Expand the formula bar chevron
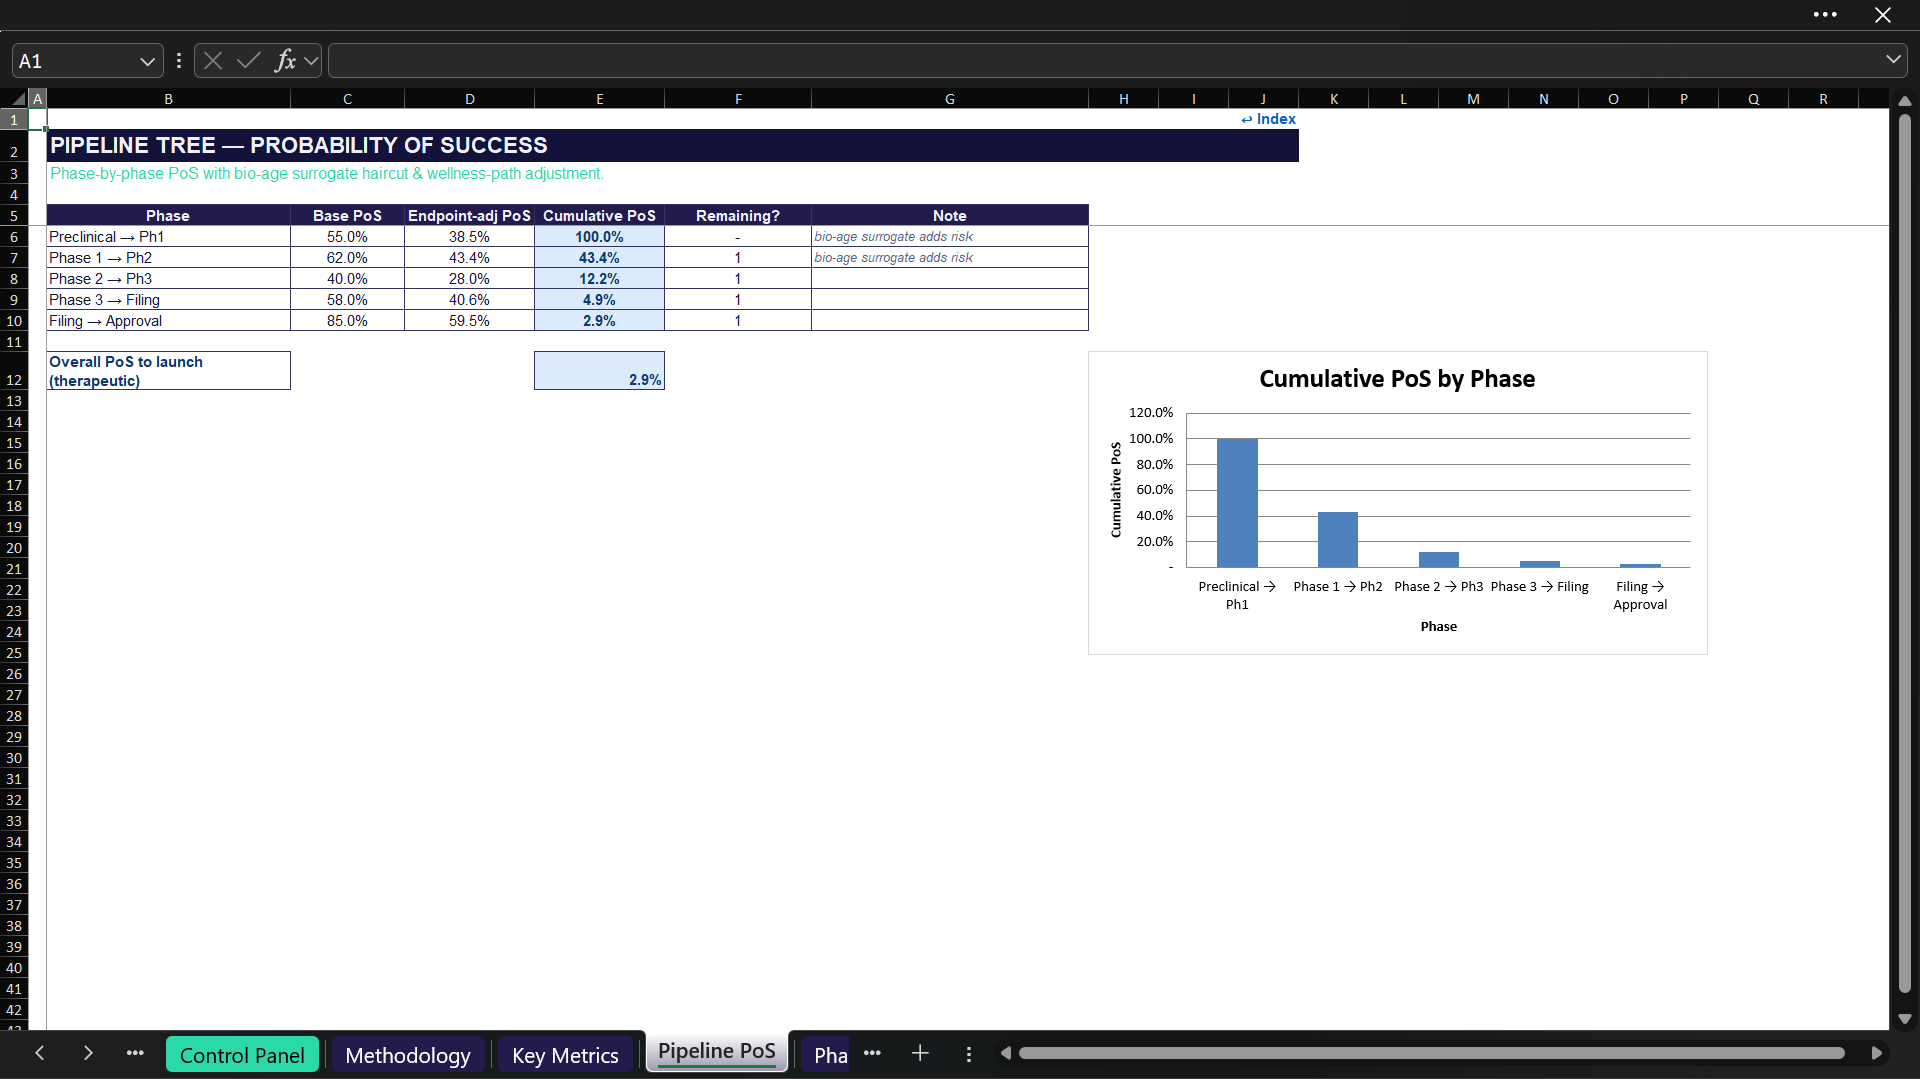Image resolution: width=1920 pixels, height=1080 pixels. click(1893, 60)
